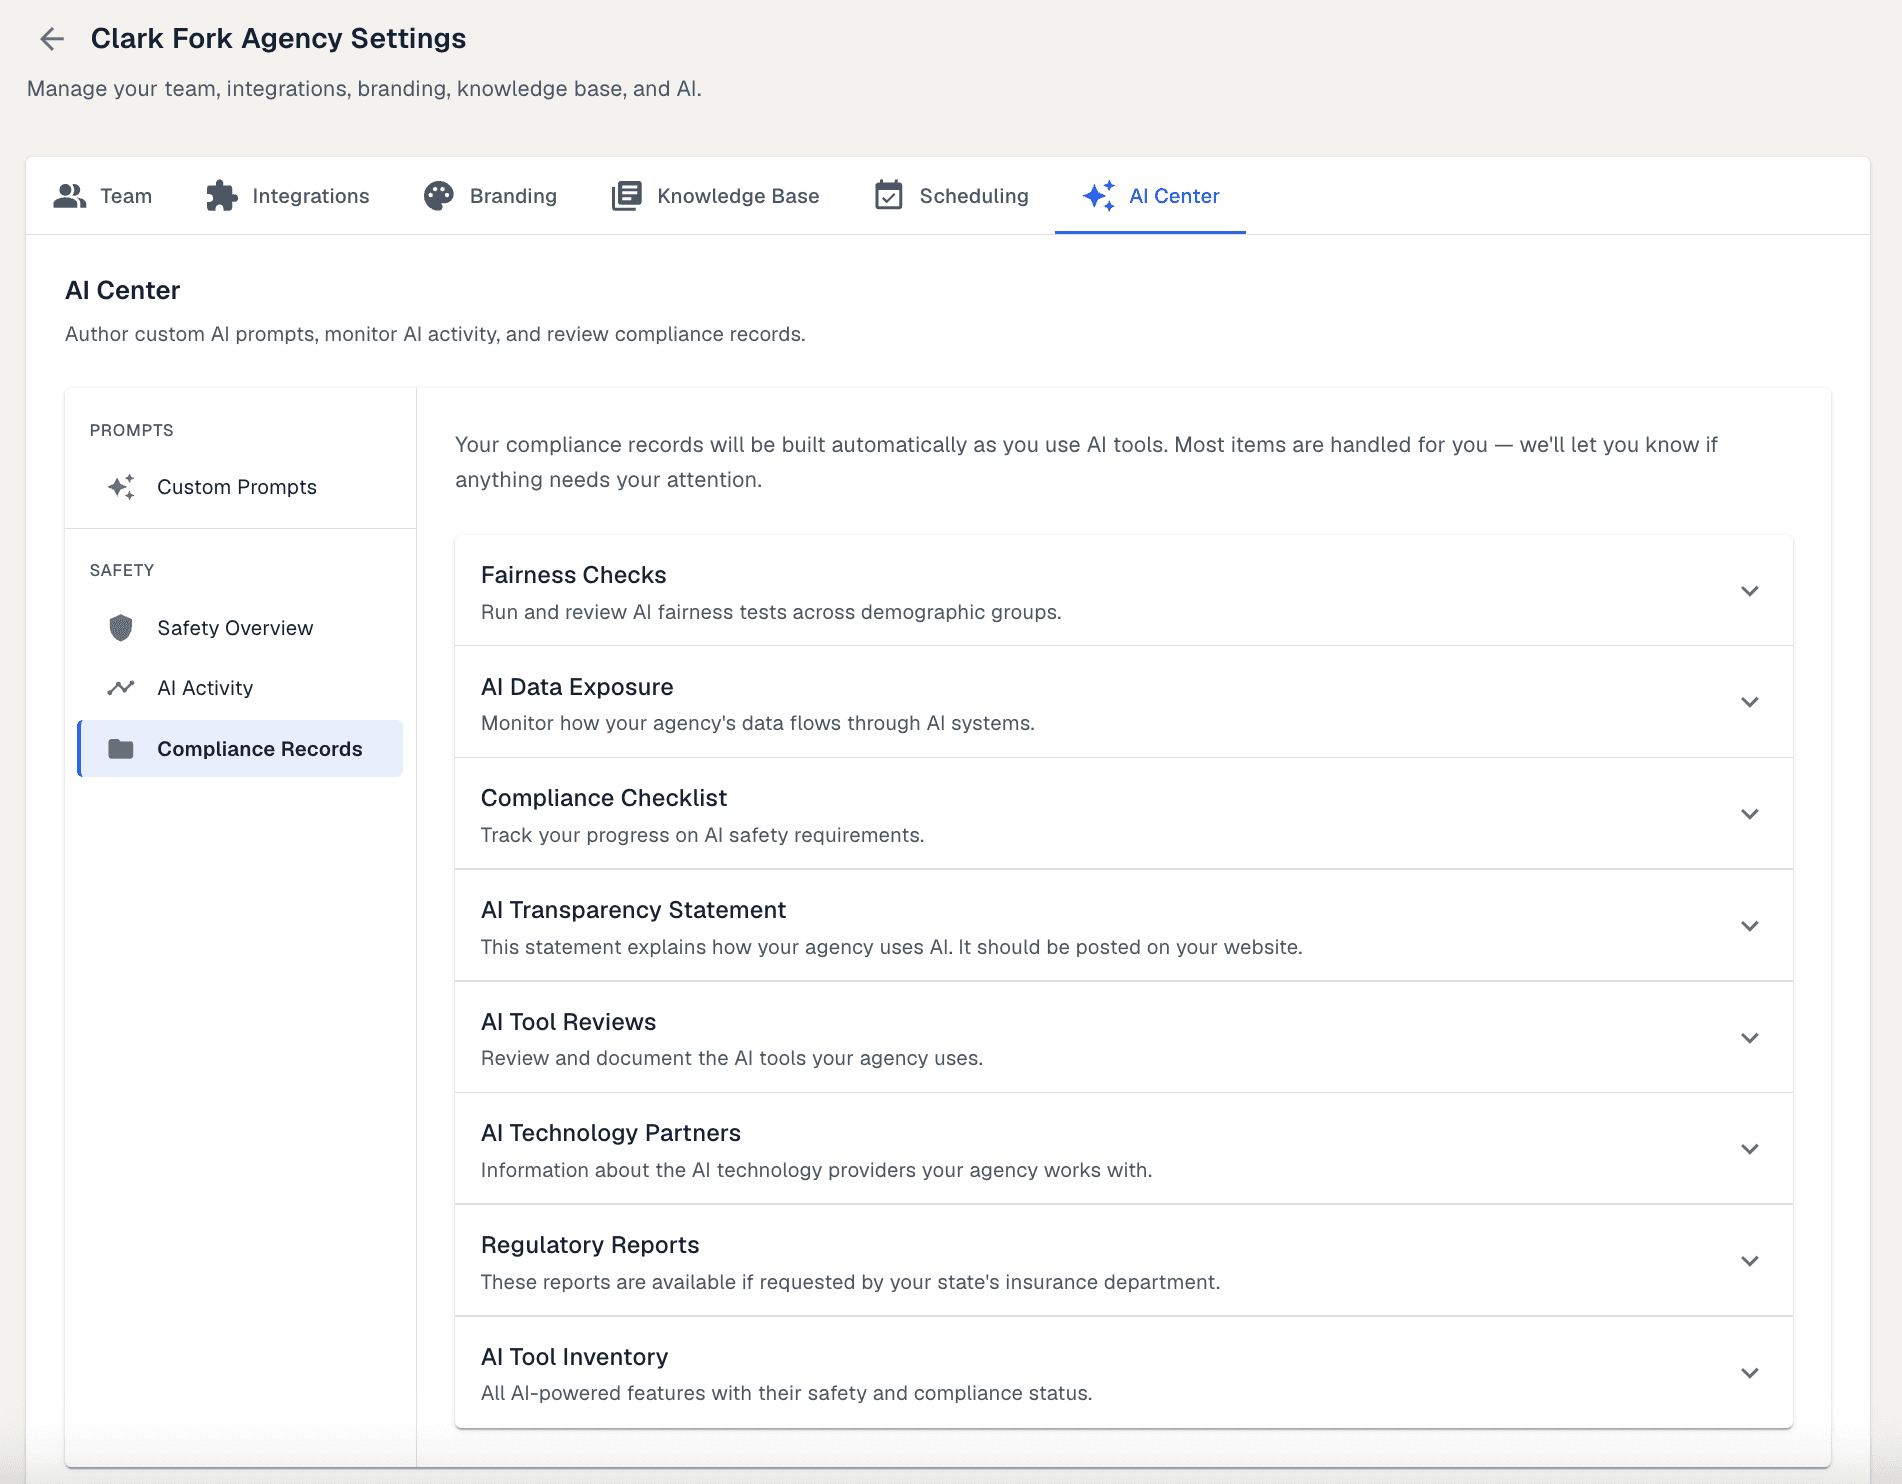Click the Fairness Checks section title
Screen dimensions: 1902x1484
tap(573, 575)
